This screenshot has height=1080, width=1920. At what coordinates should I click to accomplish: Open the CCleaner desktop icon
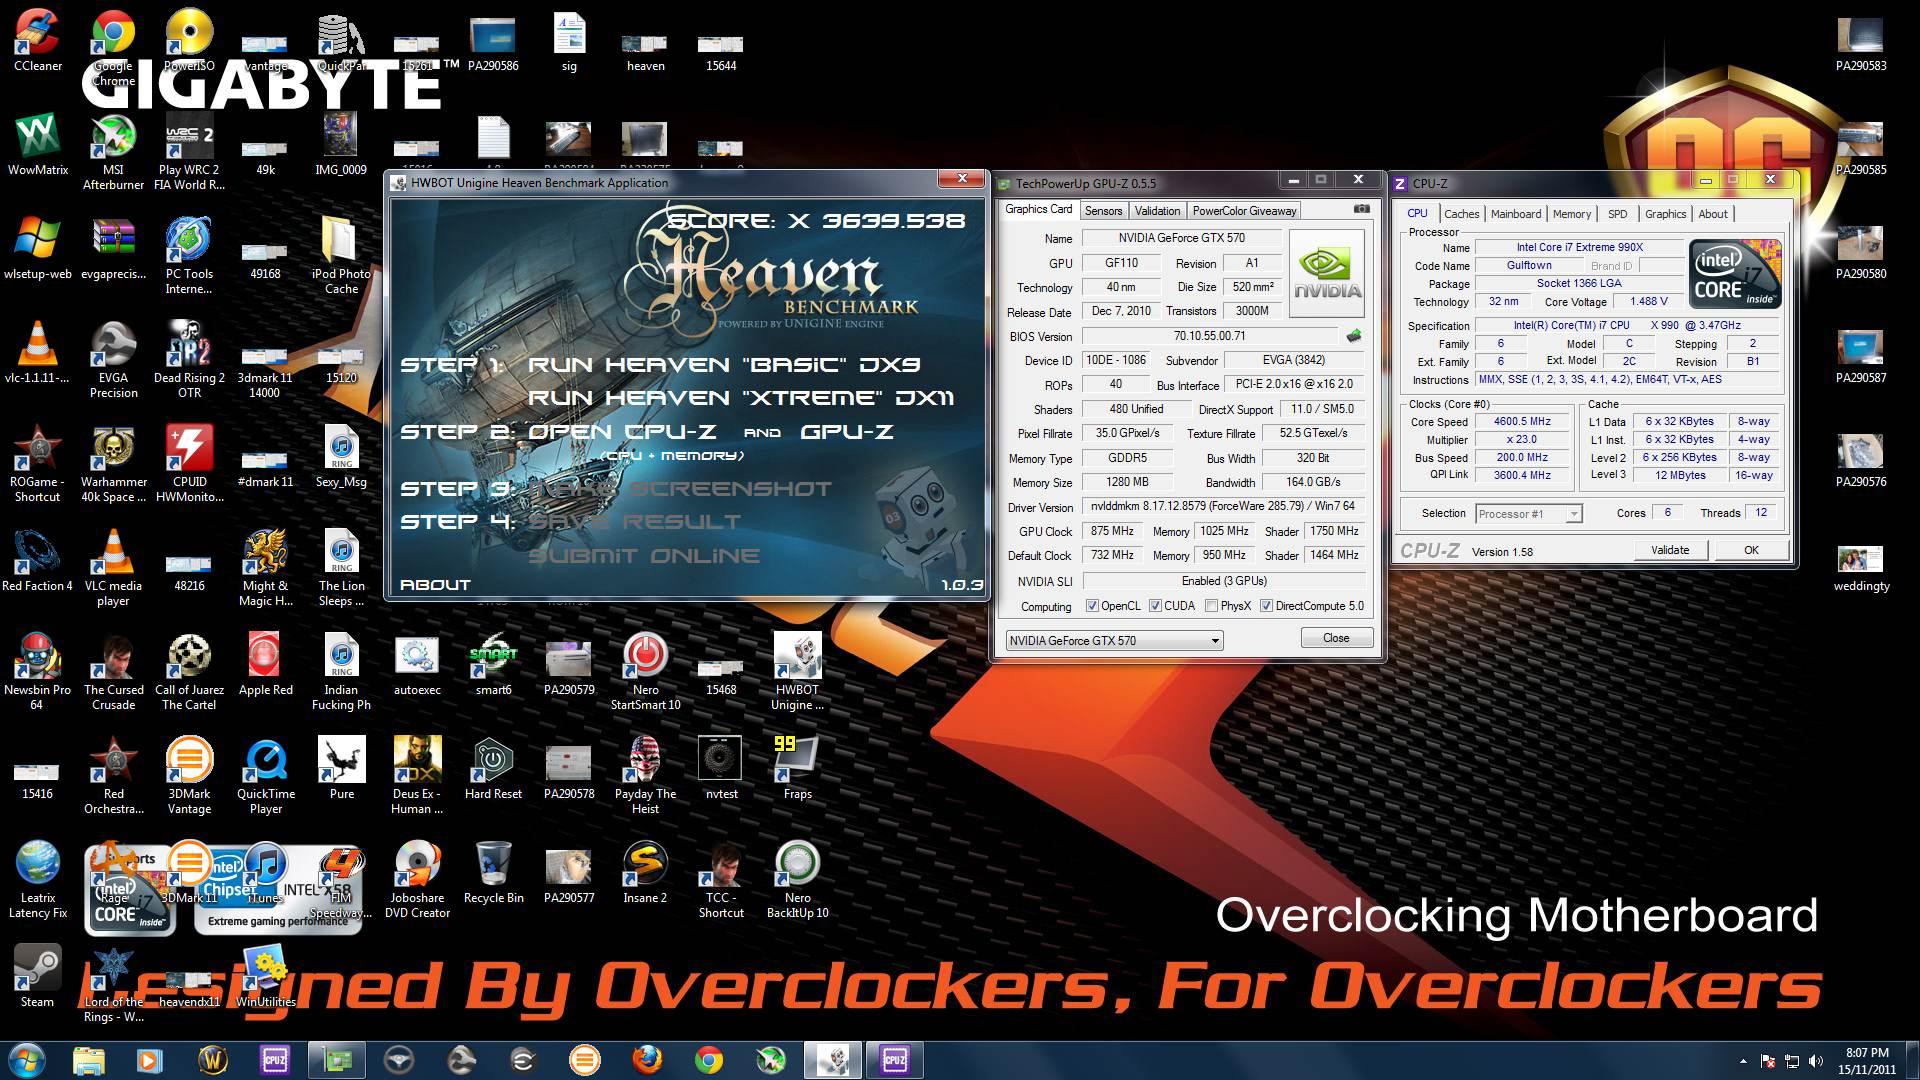38,42
